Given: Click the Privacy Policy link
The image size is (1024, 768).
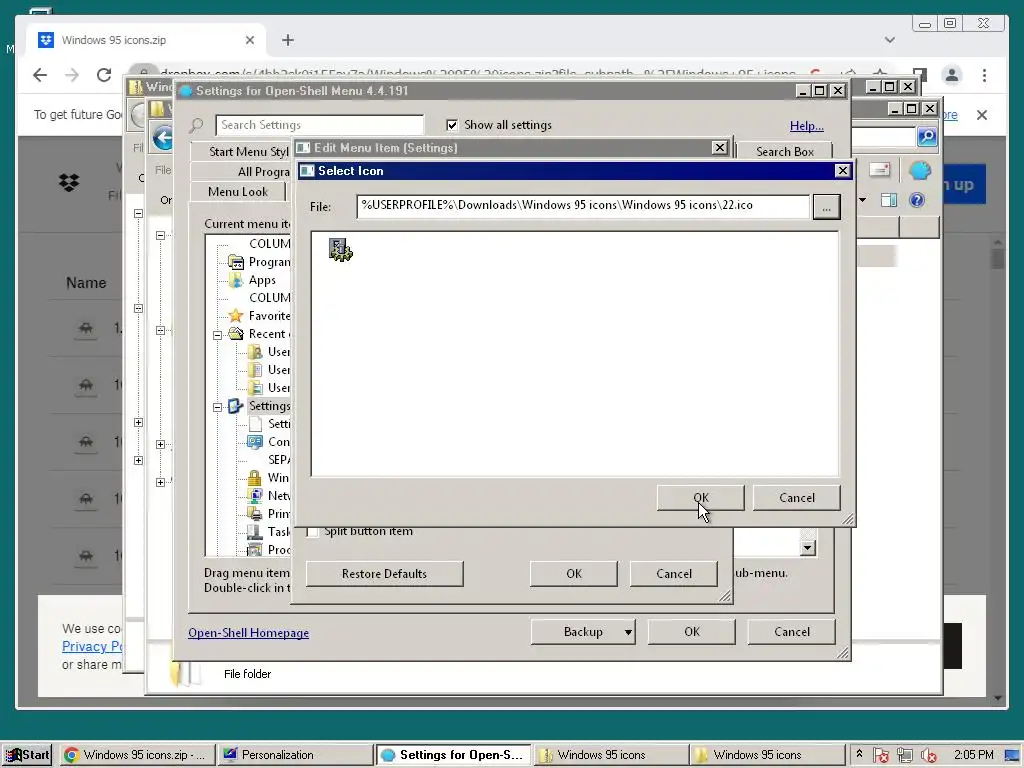Looking at the screenshot, I should pyautogui.click(x=92, y=647).
